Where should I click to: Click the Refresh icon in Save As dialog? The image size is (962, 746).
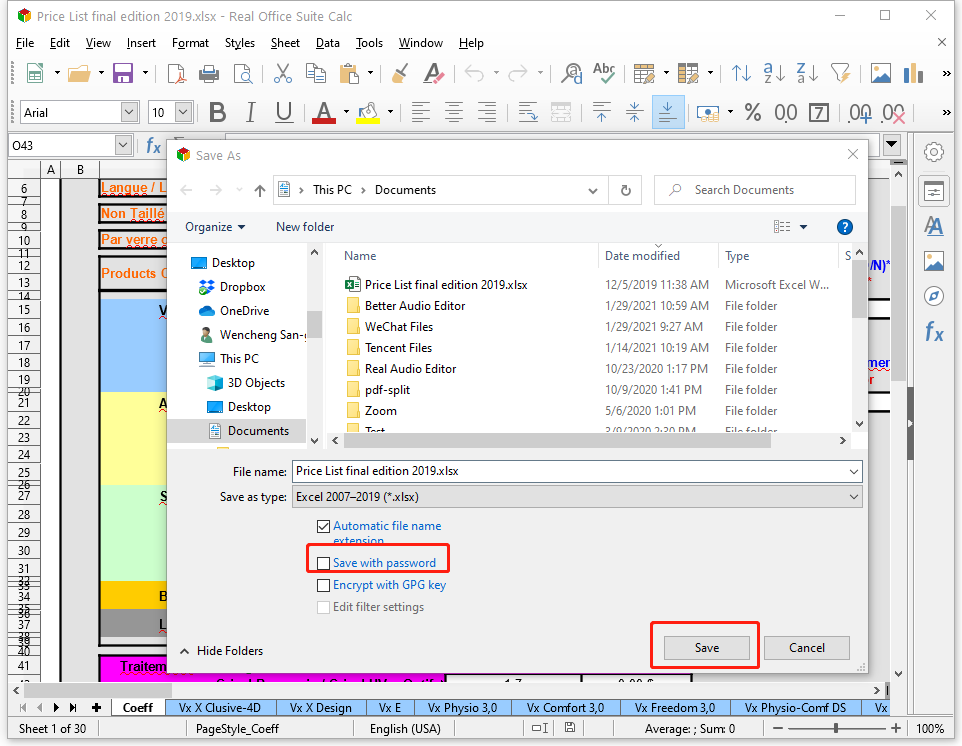click(626, 190)
